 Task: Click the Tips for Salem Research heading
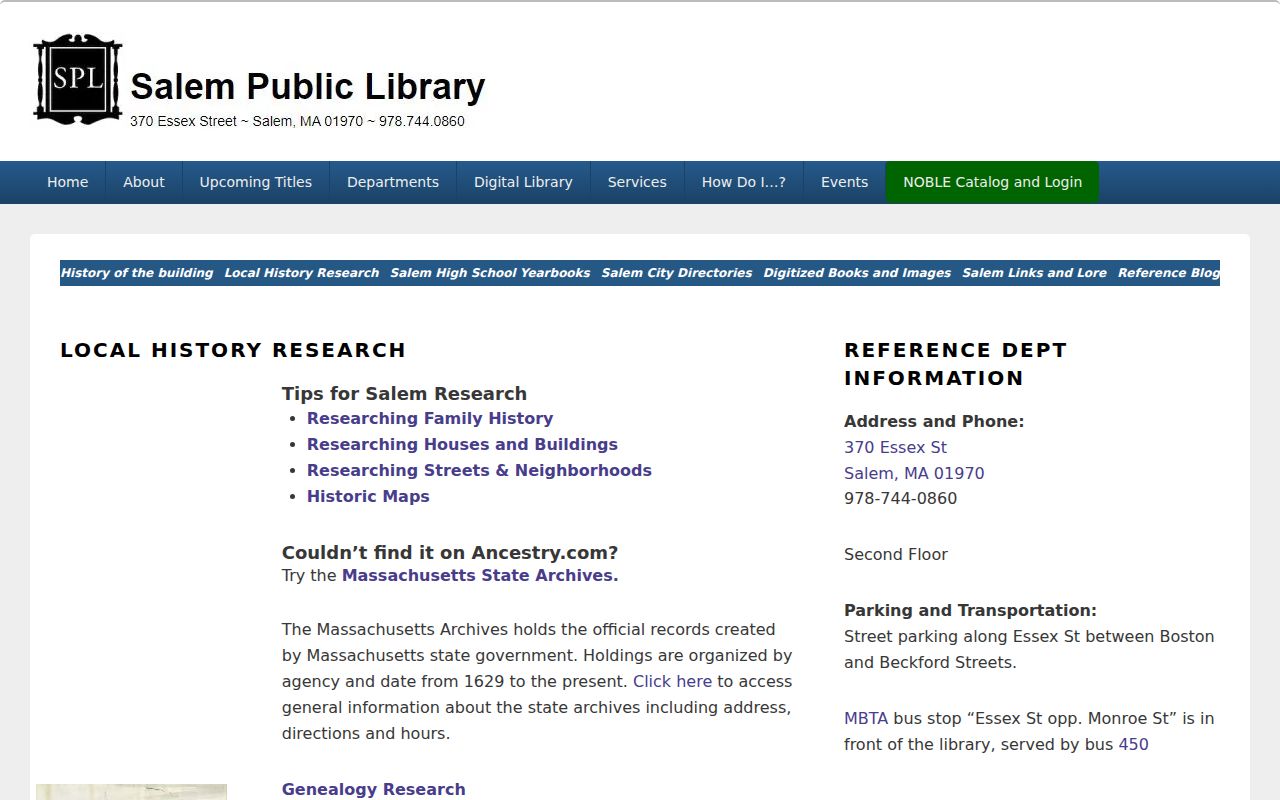point(404,393)
